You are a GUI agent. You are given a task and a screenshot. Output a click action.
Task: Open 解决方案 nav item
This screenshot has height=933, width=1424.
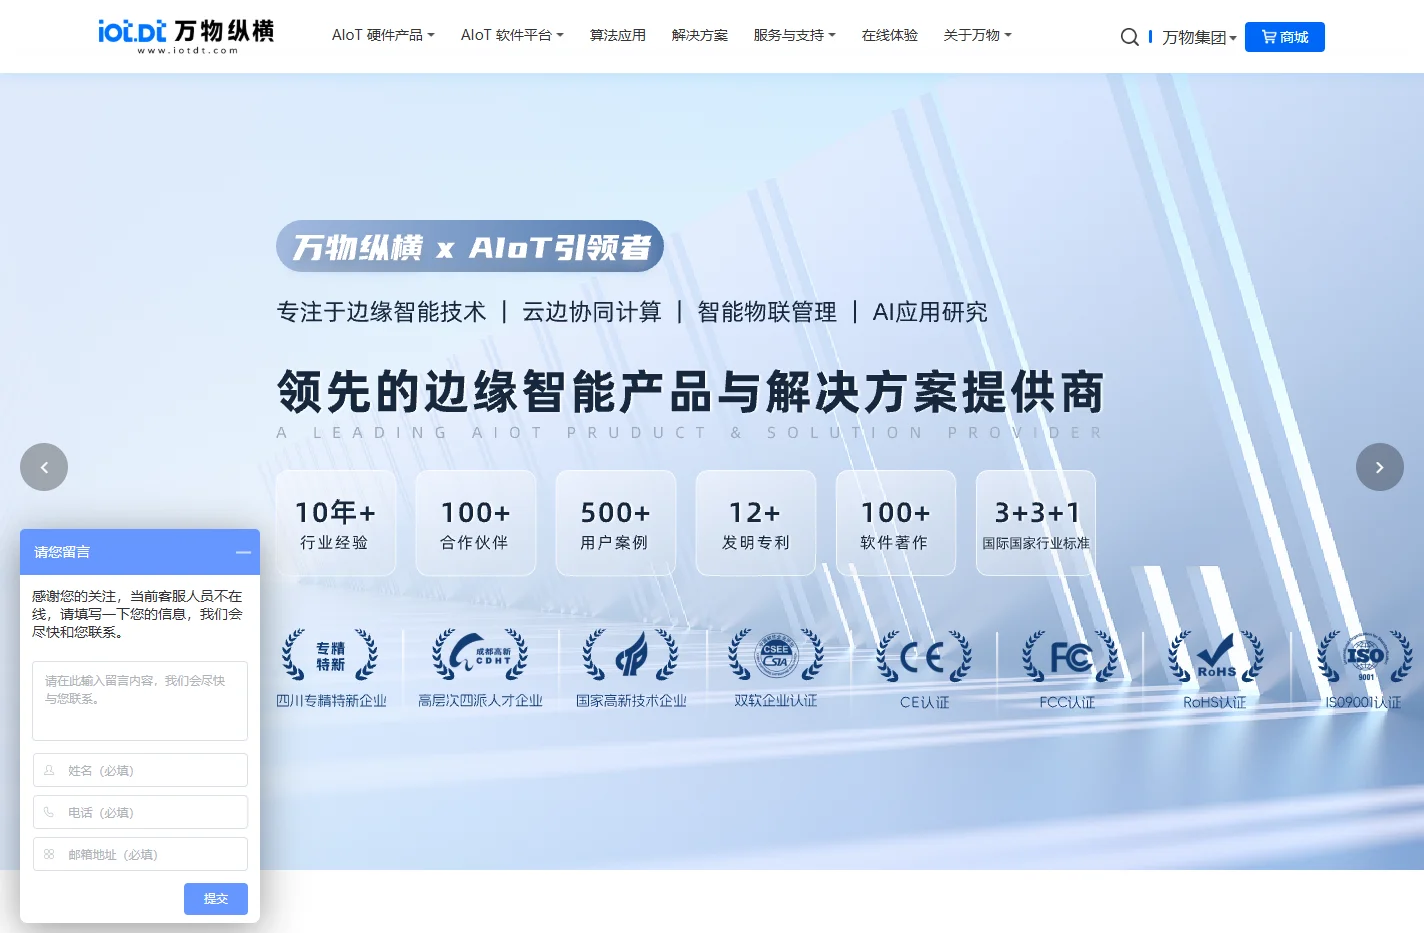coord(700,35)
